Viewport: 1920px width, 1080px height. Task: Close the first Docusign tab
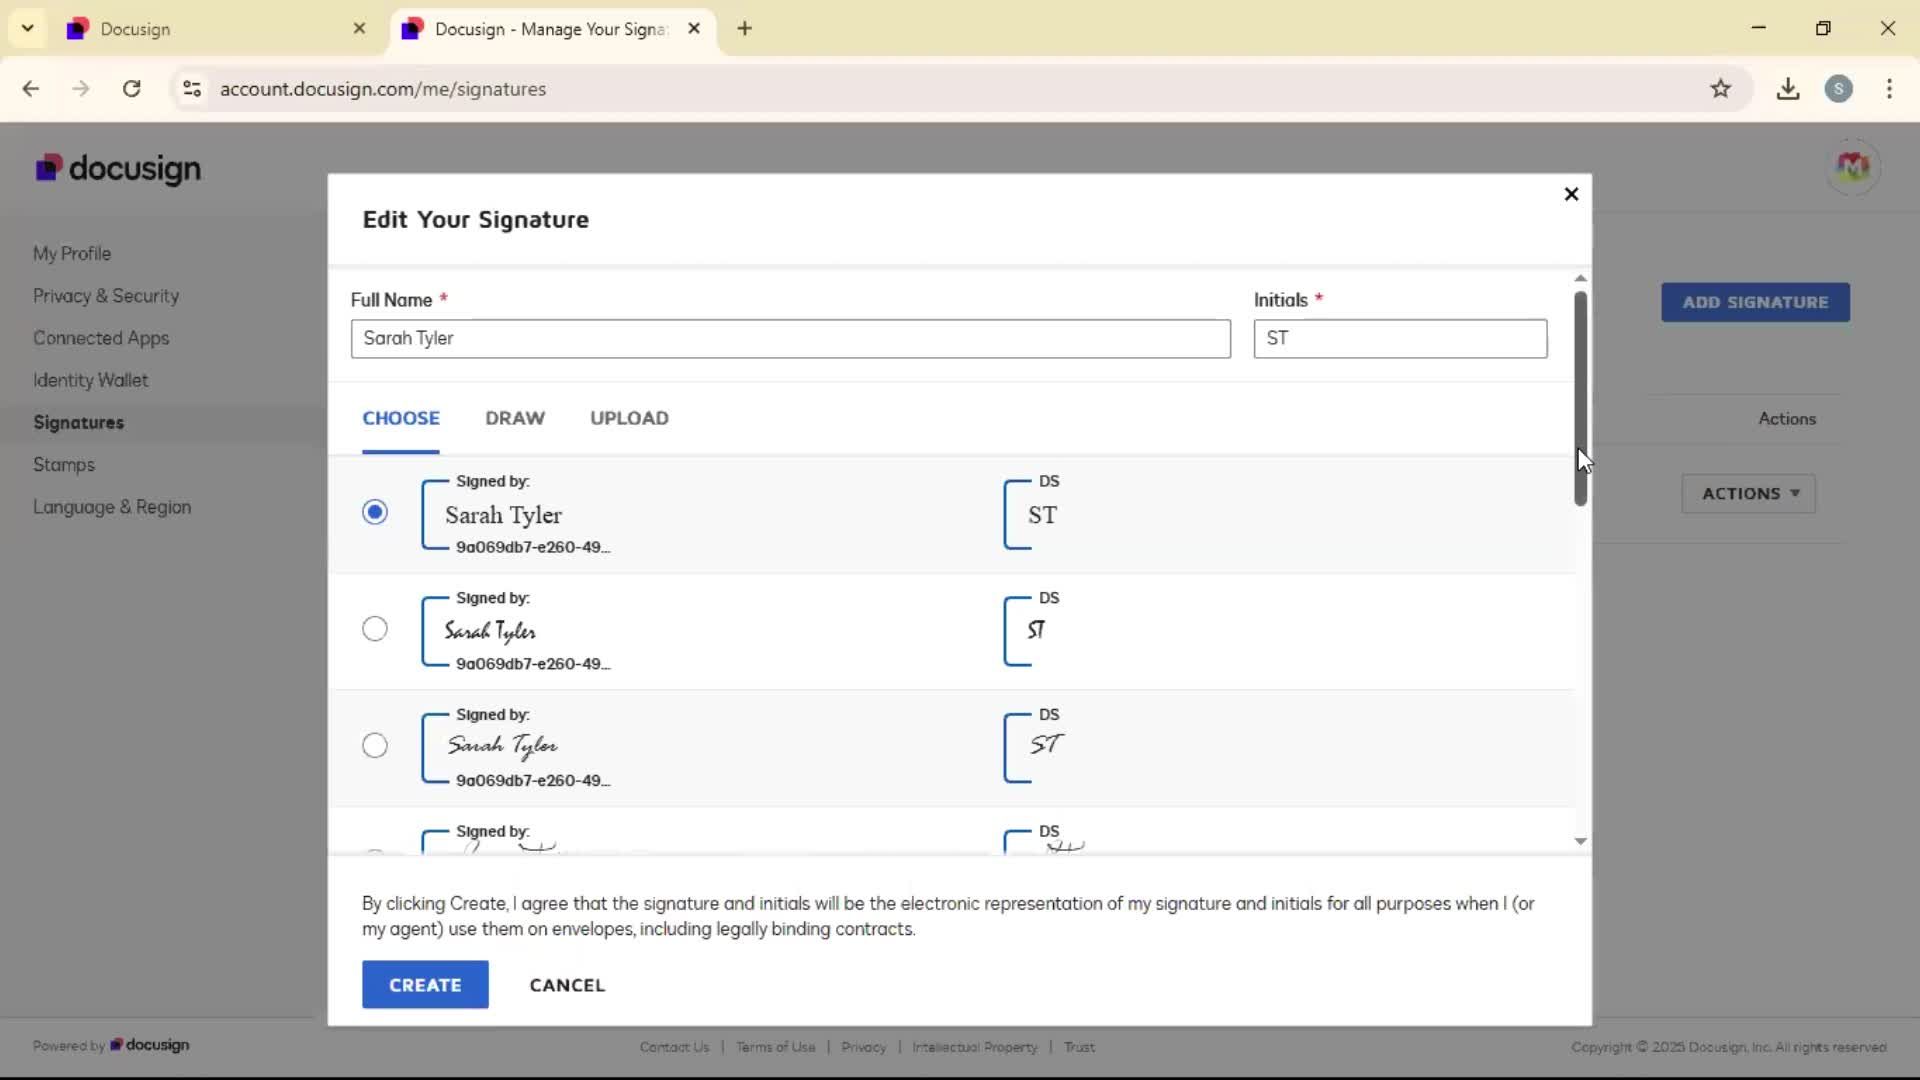coord(359,29)
